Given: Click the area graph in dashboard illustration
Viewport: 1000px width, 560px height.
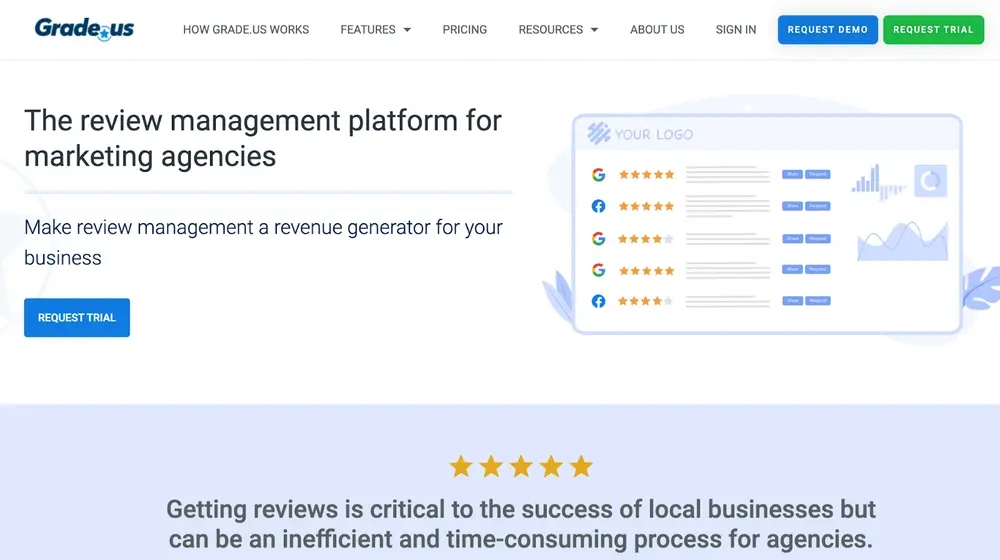Looking at the screenshot, I should pyautogui.click(x=902, y=242).
